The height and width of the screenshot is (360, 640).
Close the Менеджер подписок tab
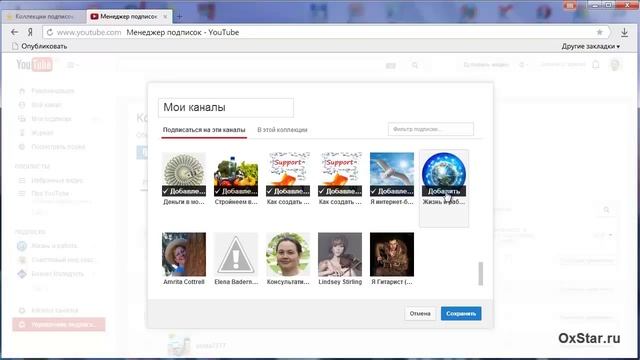click(165, 17)
